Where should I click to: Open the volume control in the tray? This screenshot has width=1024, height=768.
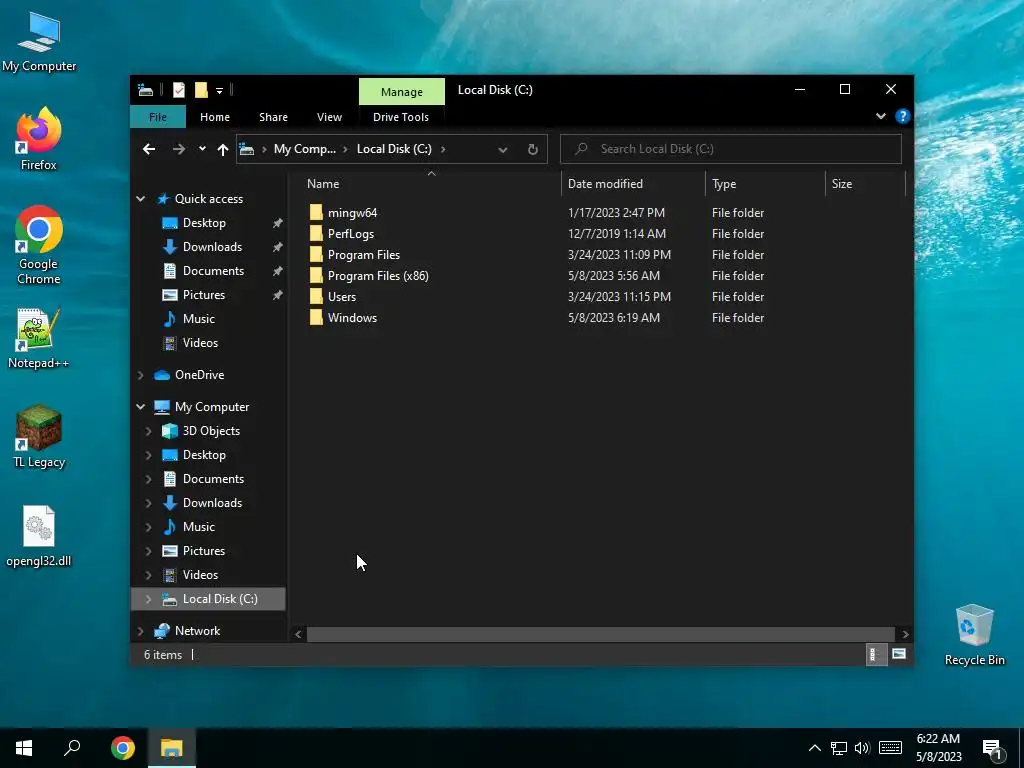(862, 748)
